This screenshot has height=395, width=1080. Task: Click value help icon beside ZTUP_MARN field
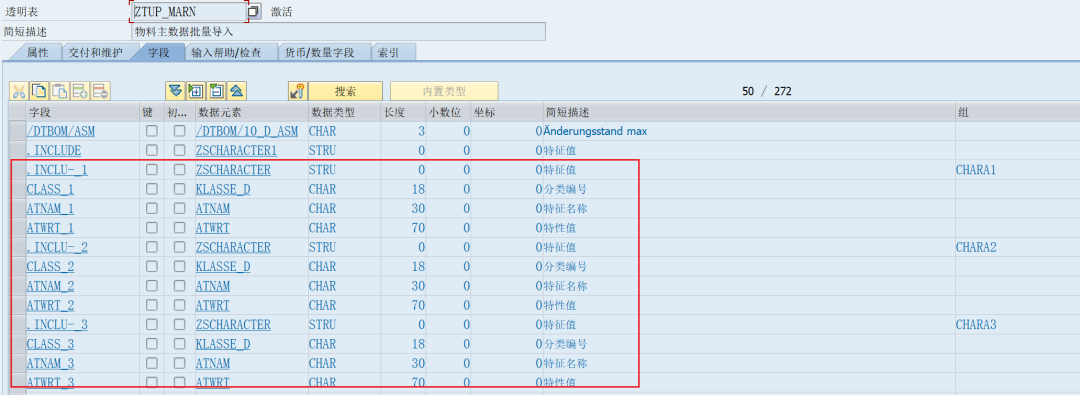[x=254, y=12]
